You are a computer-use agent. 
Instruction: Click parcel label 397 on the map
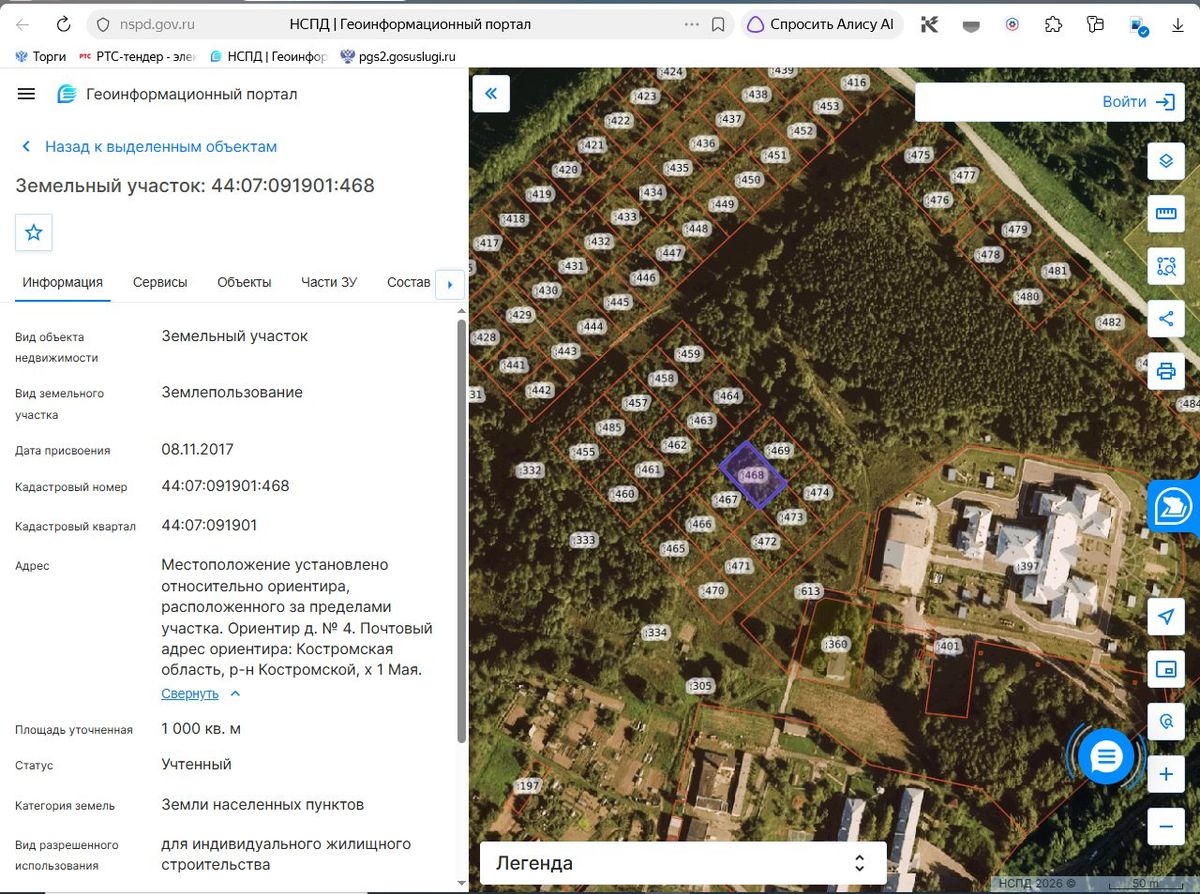point(1028,566)
